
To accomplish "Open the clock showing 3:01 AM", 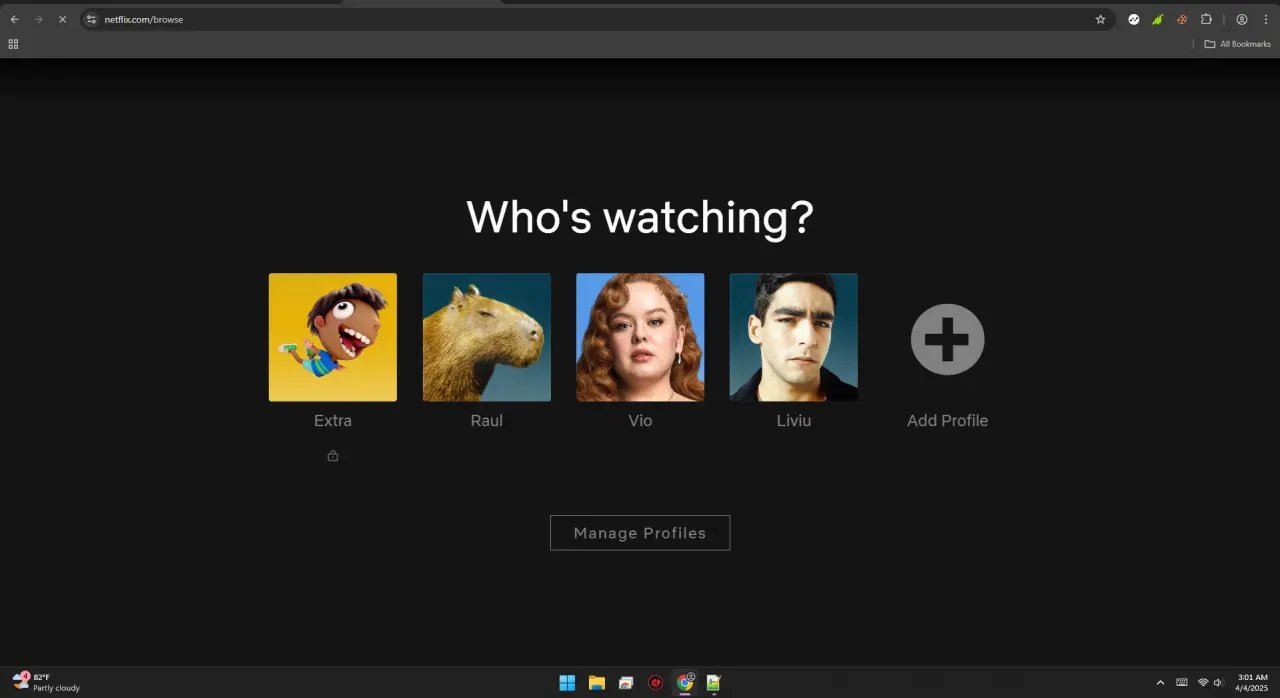I will tap(1253, 682).
